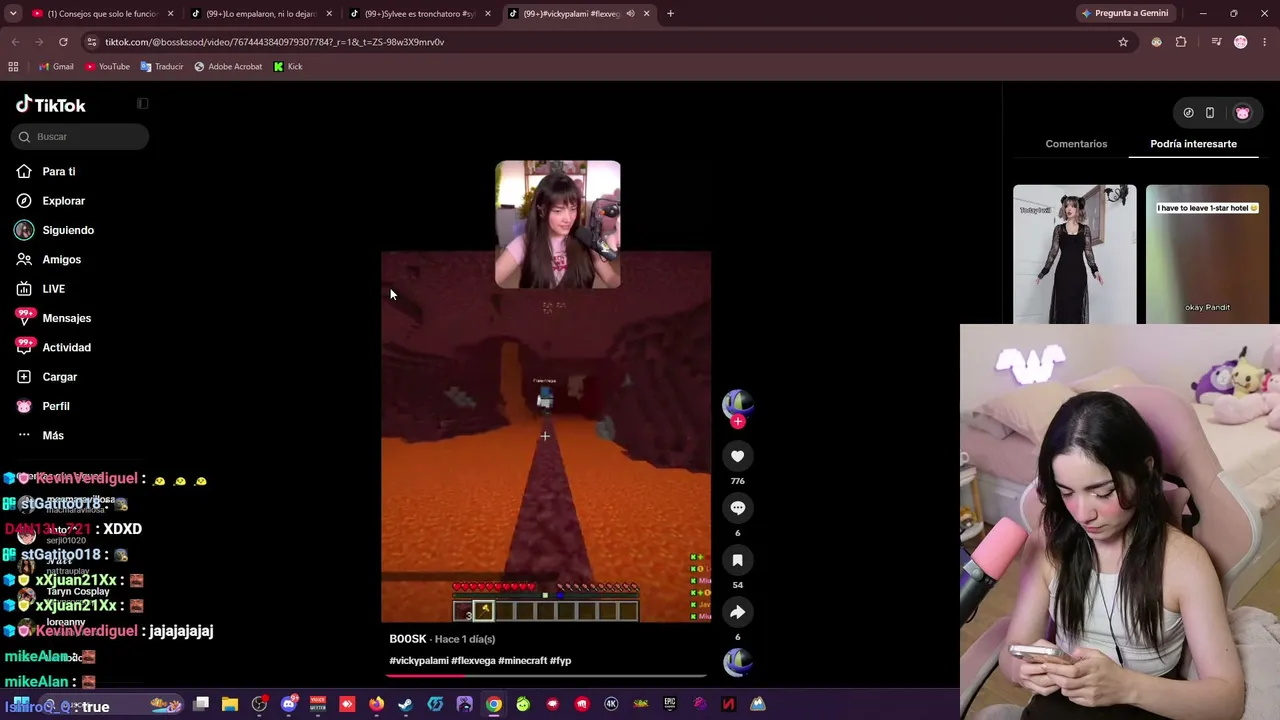
Task: Click the get app phone icon
Action: point(1210,113)
